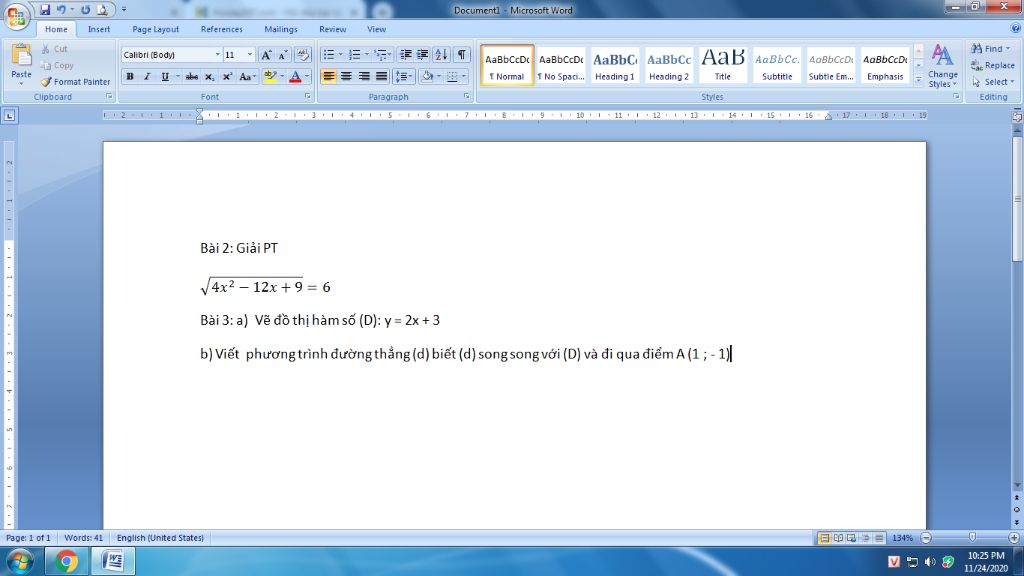Screen dimensions: 1024x576
Task: Apply Heading 1 style
Action: coord(615,65)
